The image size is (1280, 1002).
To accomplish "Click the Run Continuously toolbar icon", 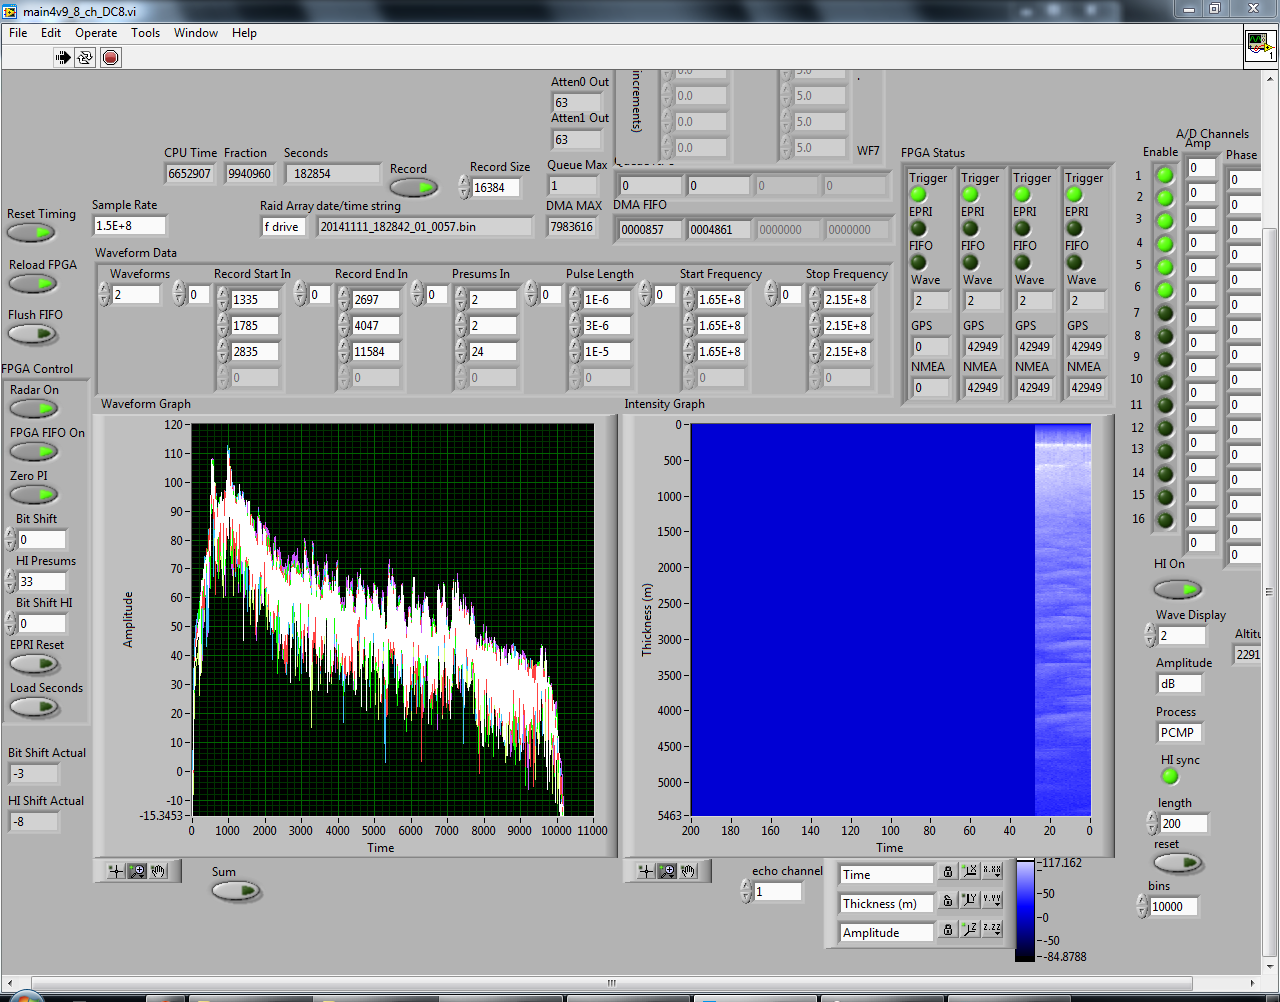I will click(86, 57).
